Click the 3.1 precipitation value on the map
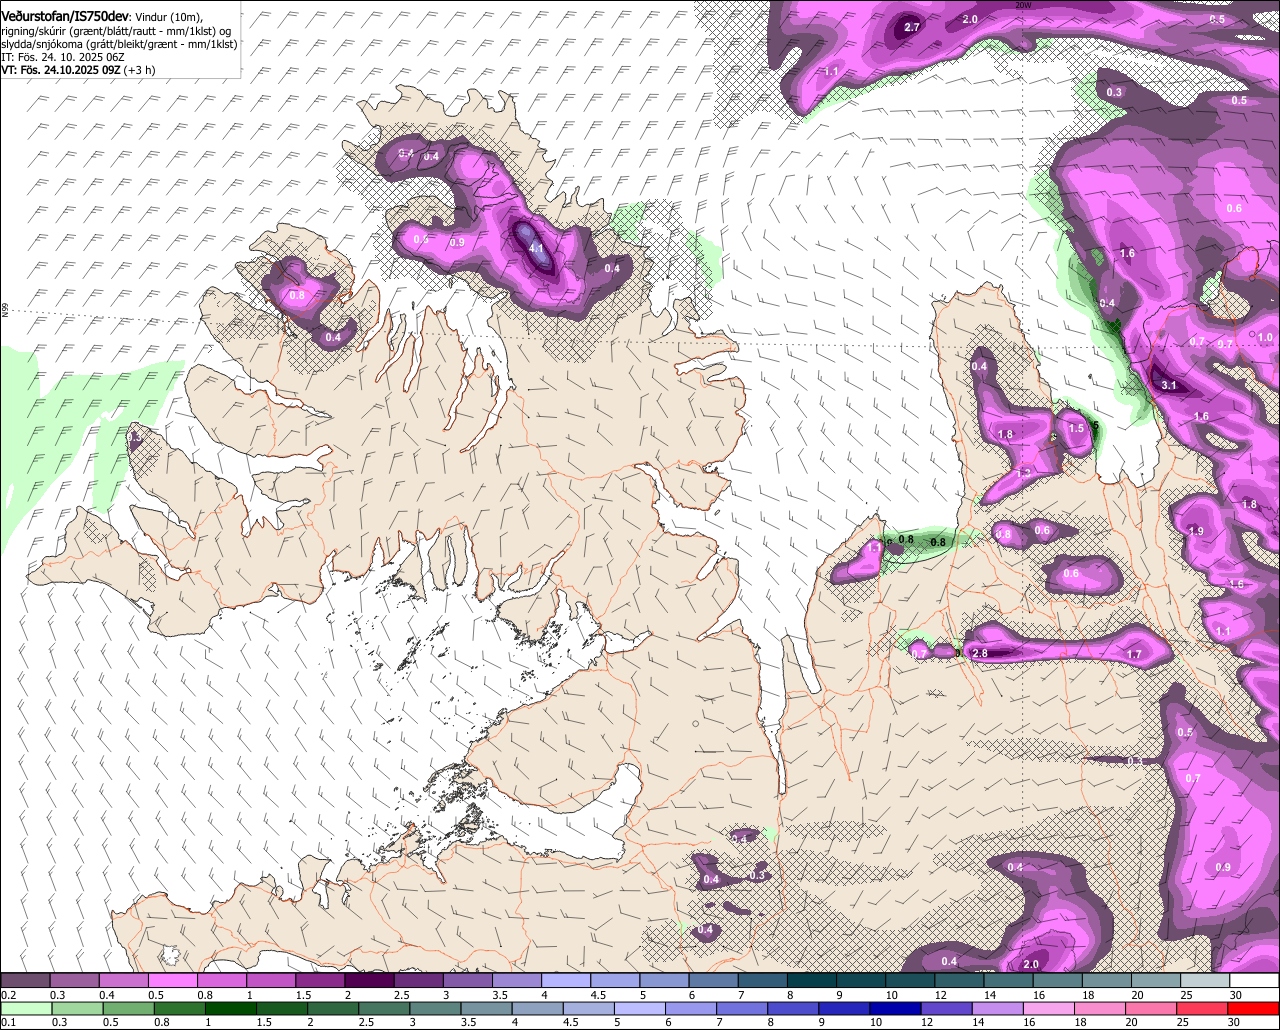1280x1030 pixels. point(1170,385)
